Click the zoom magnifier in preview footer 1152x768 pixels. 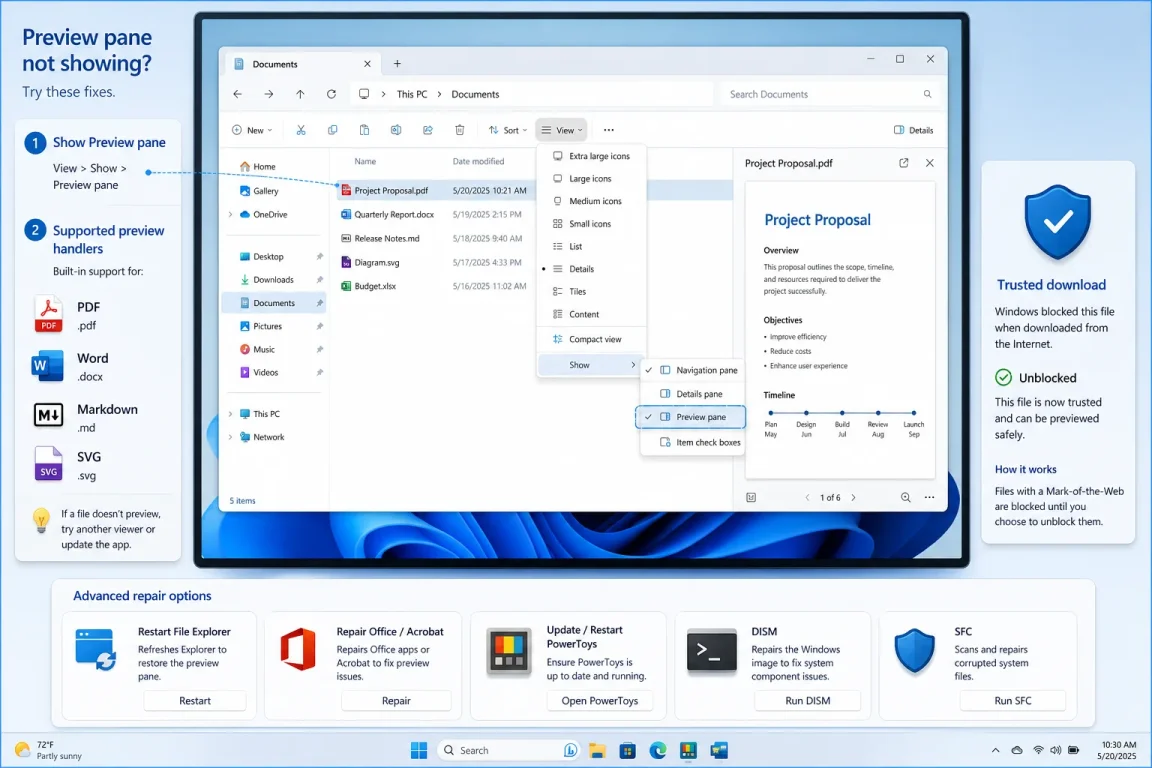(905, 498)
